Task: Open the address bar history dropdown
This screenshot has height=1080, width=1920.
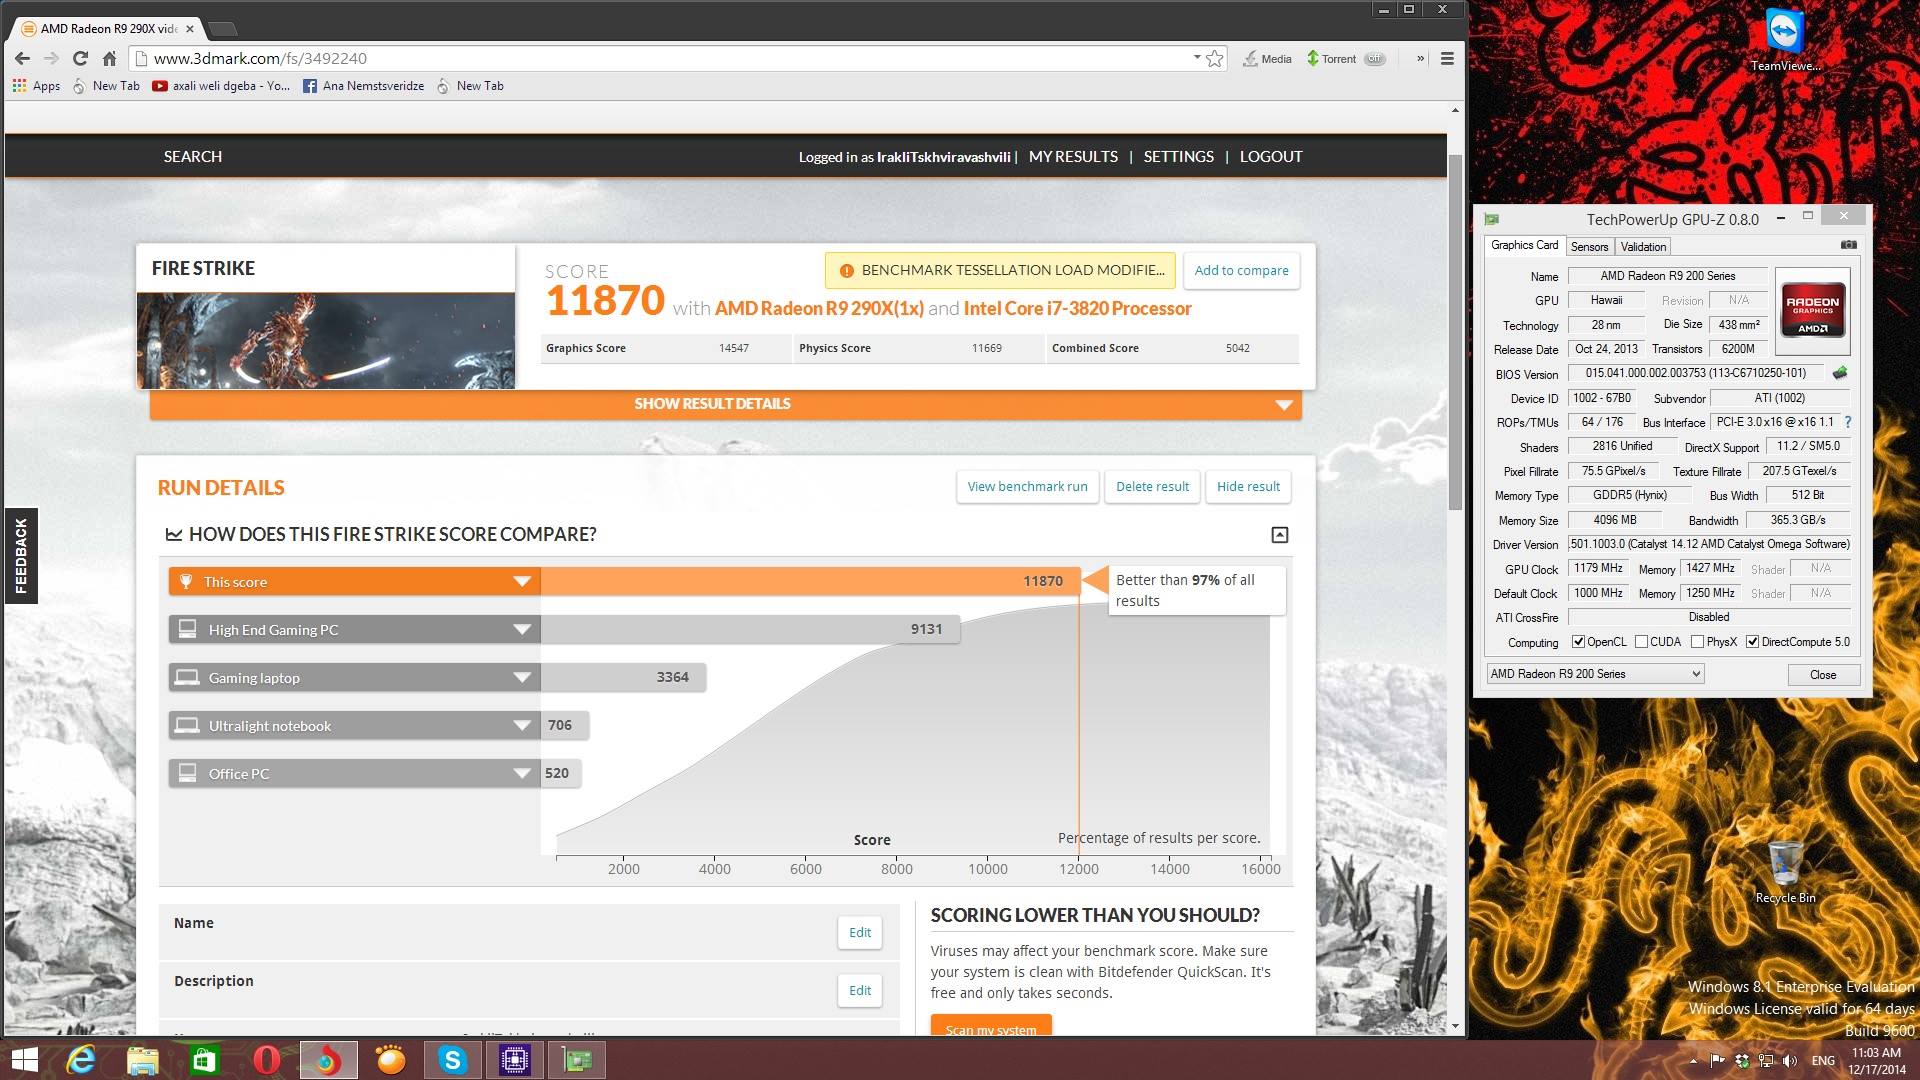Action: [1196, 58]
